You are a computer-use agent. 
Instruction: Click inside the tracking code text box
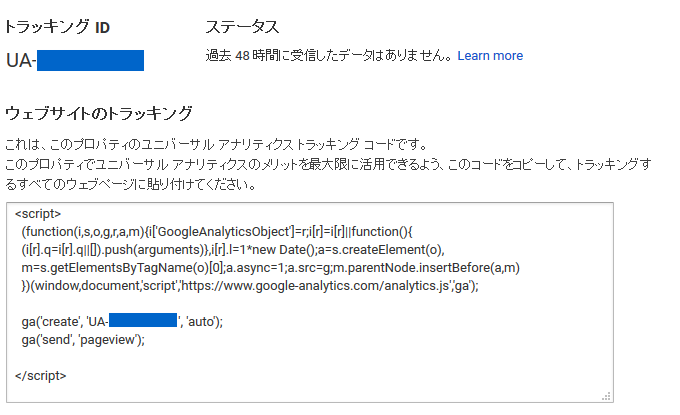[x=310, y=302]
